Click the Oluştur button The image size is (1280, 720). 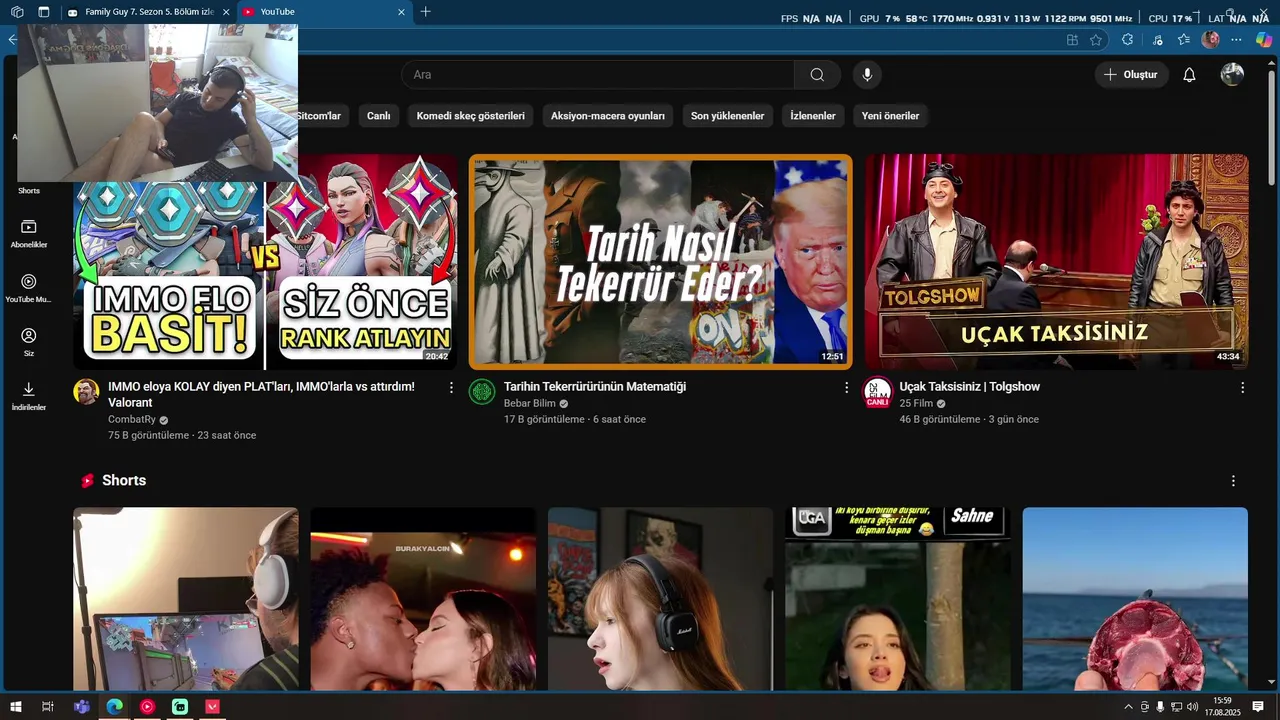click(1131, 75)
